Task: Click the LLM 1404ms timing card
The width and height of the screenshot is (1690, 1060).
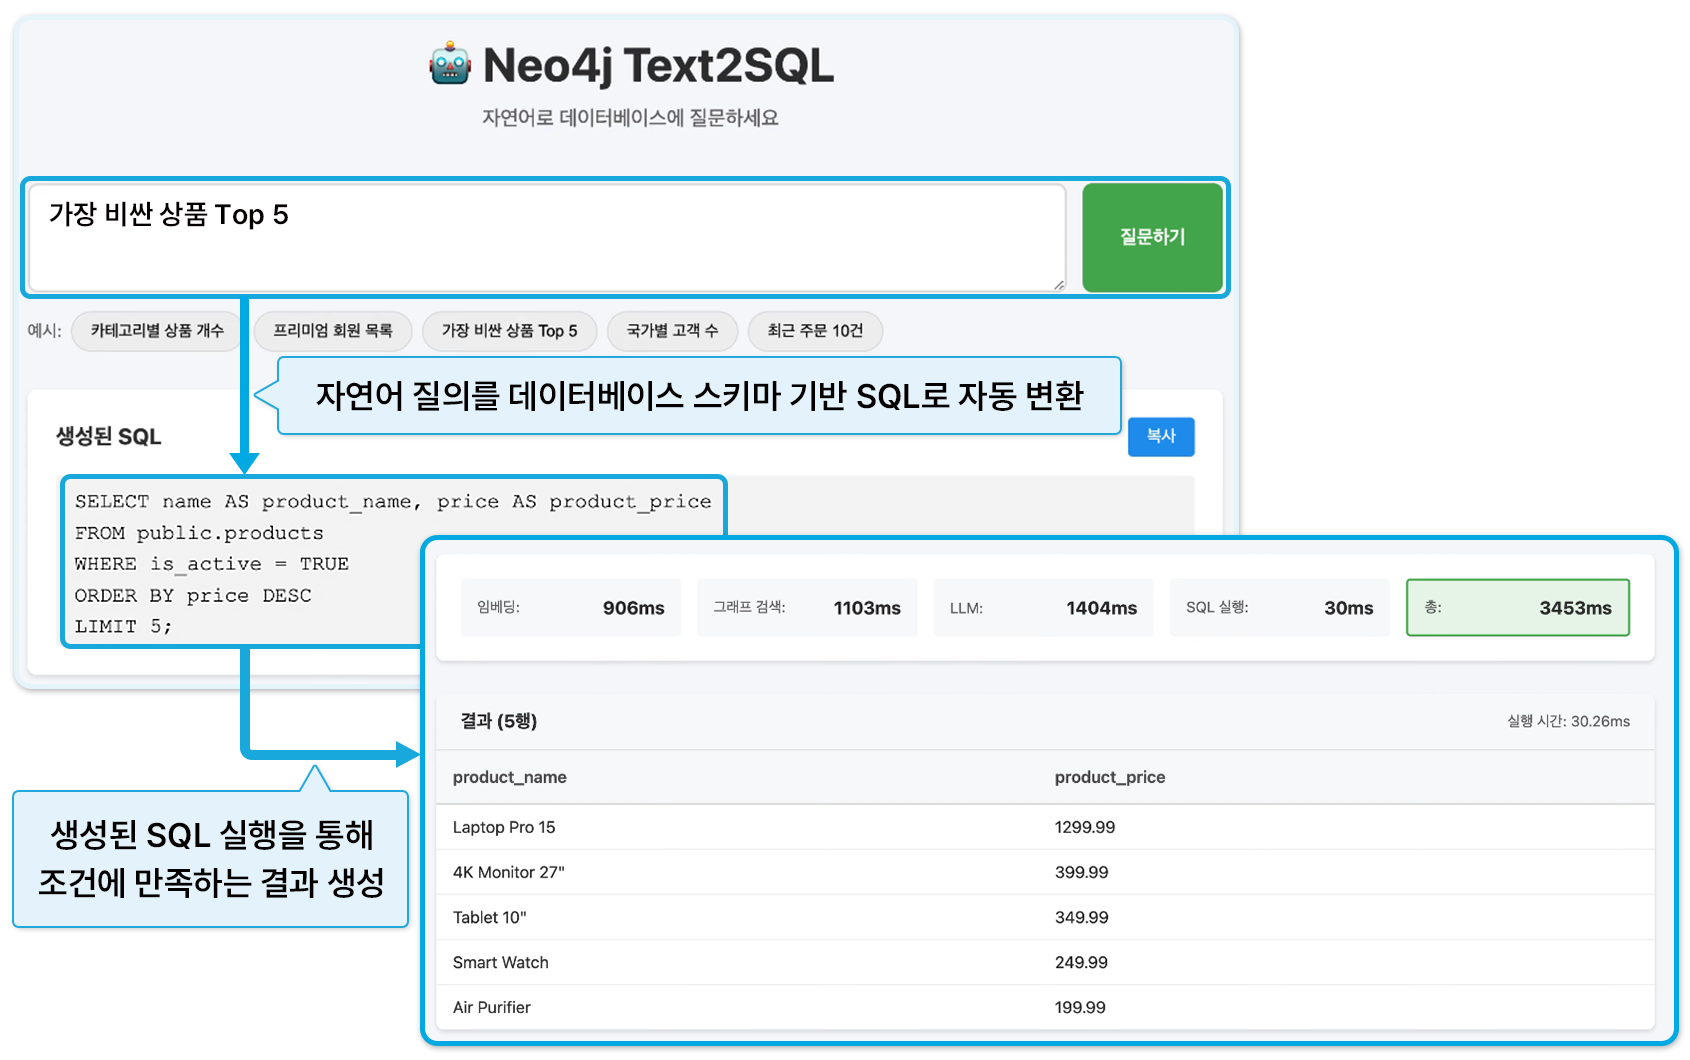Action: tap(1042, 608)
